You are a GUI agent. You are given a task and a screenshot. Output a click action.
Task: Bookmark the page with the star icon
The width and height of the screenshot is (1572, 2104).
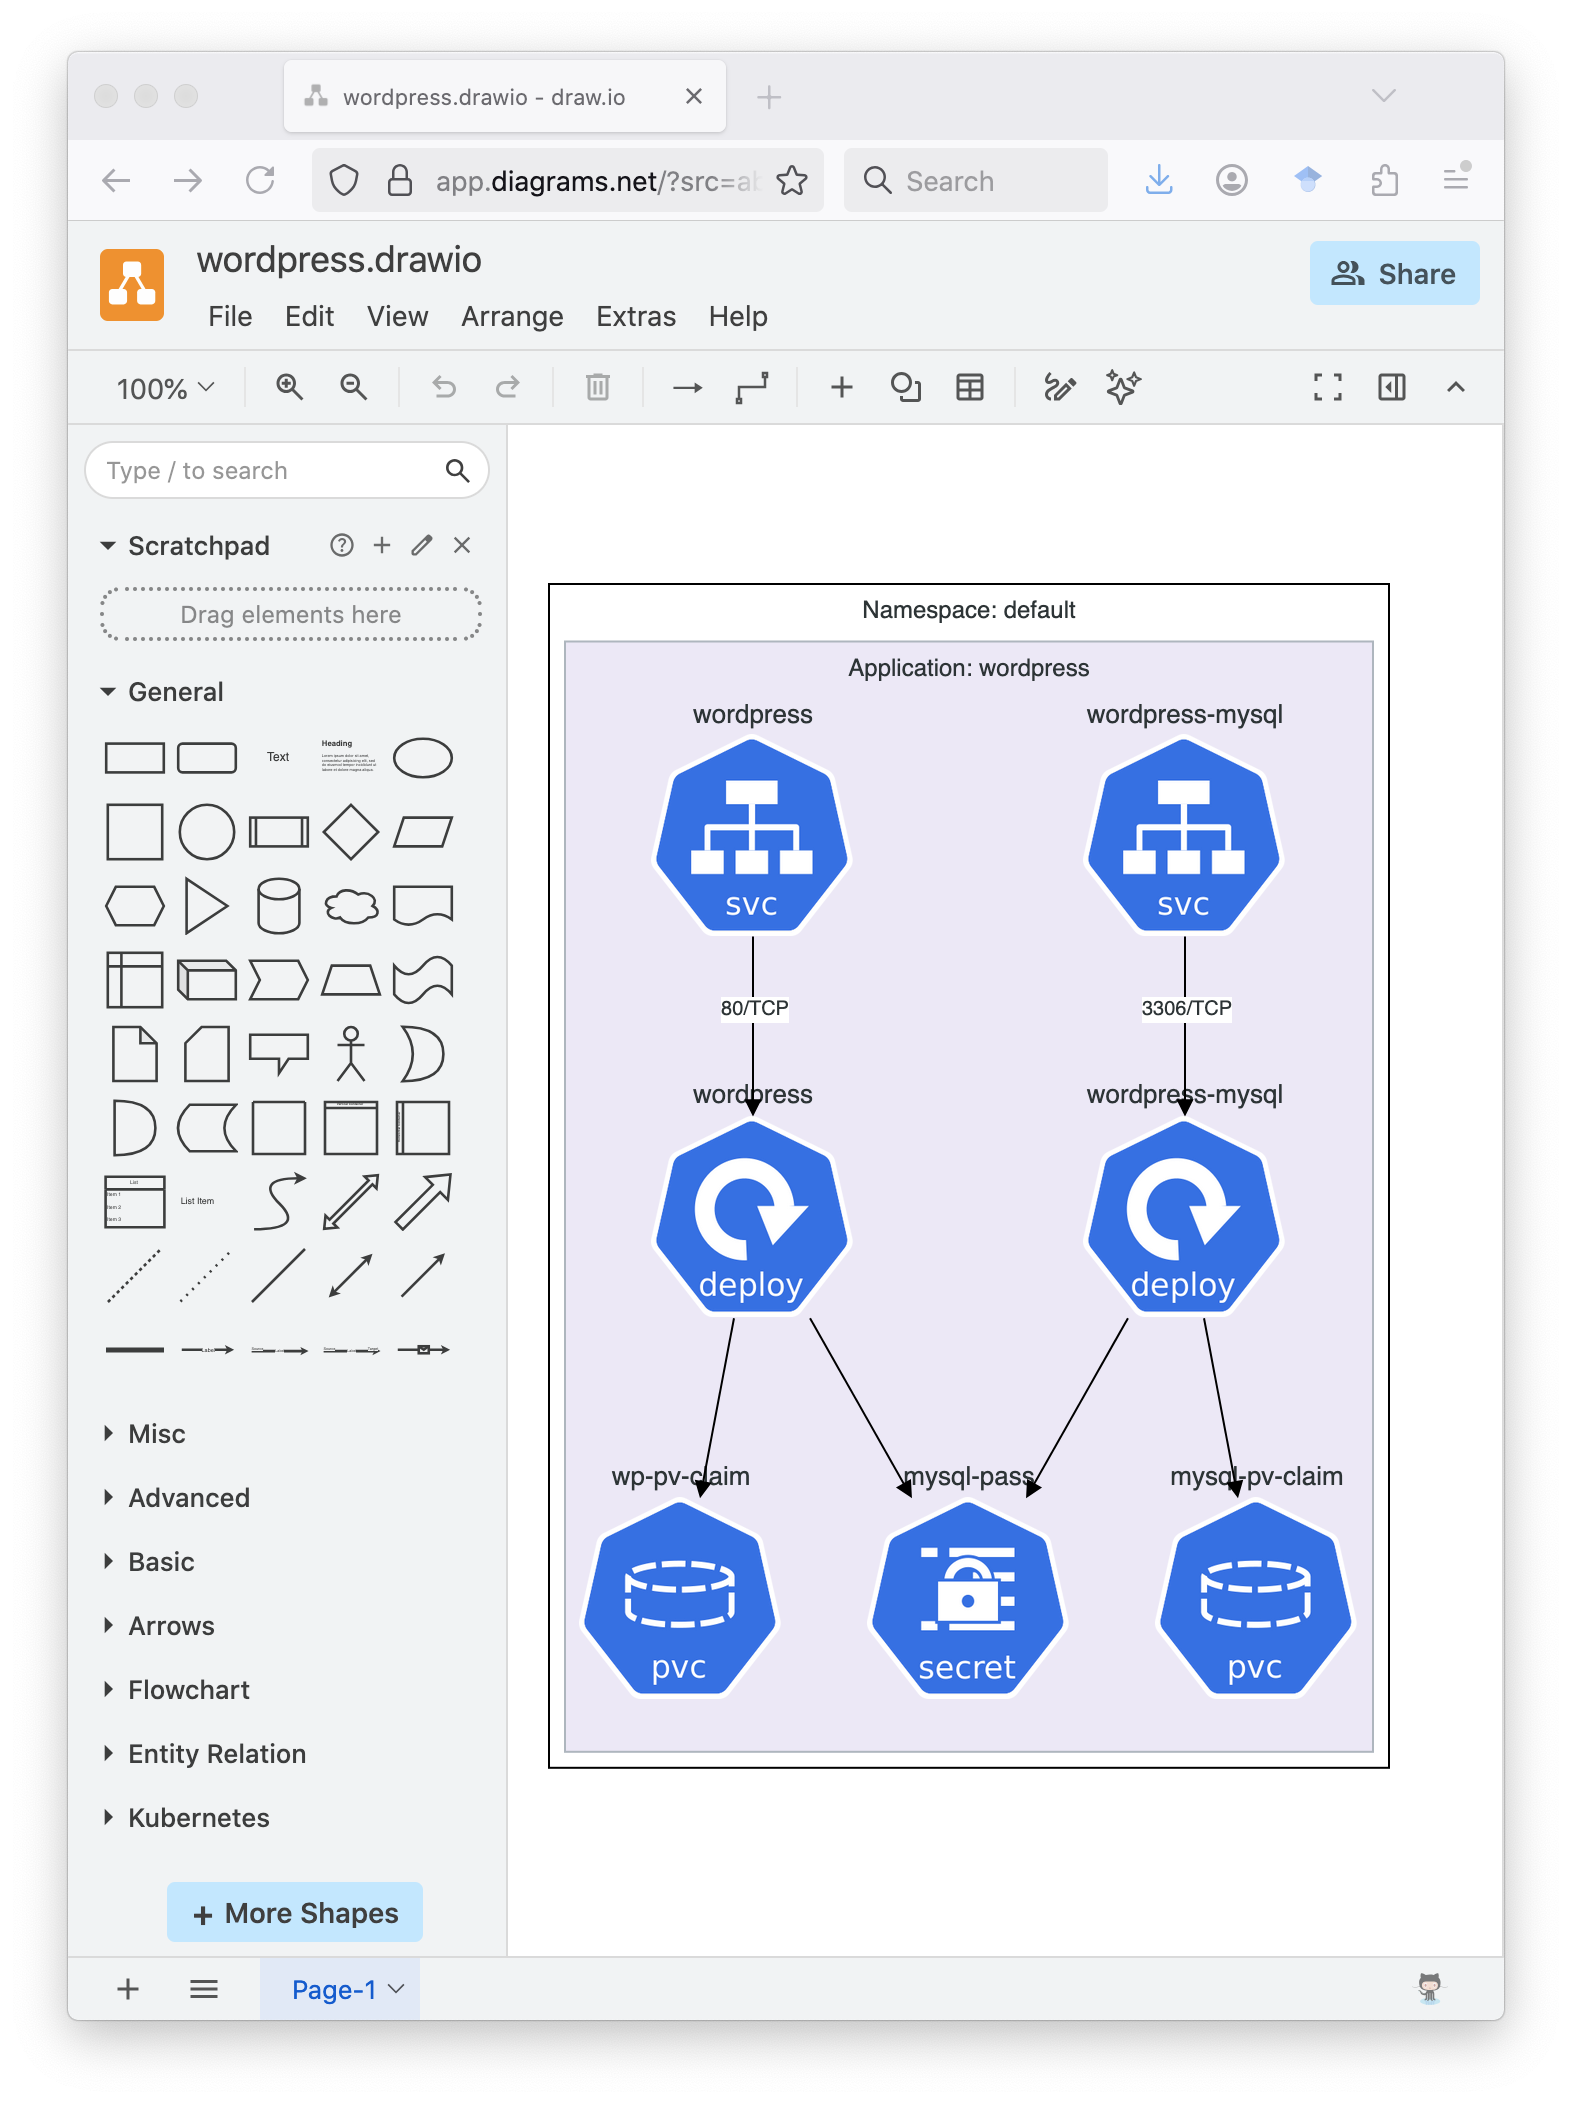point(792,181)
